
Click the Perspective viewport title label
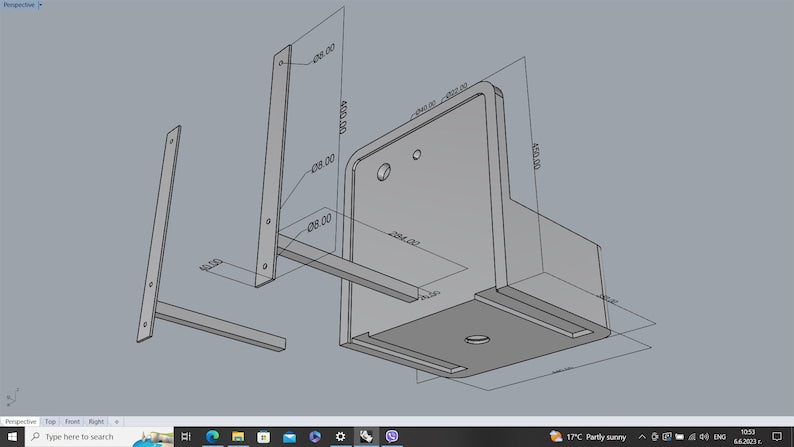[19, 5]
